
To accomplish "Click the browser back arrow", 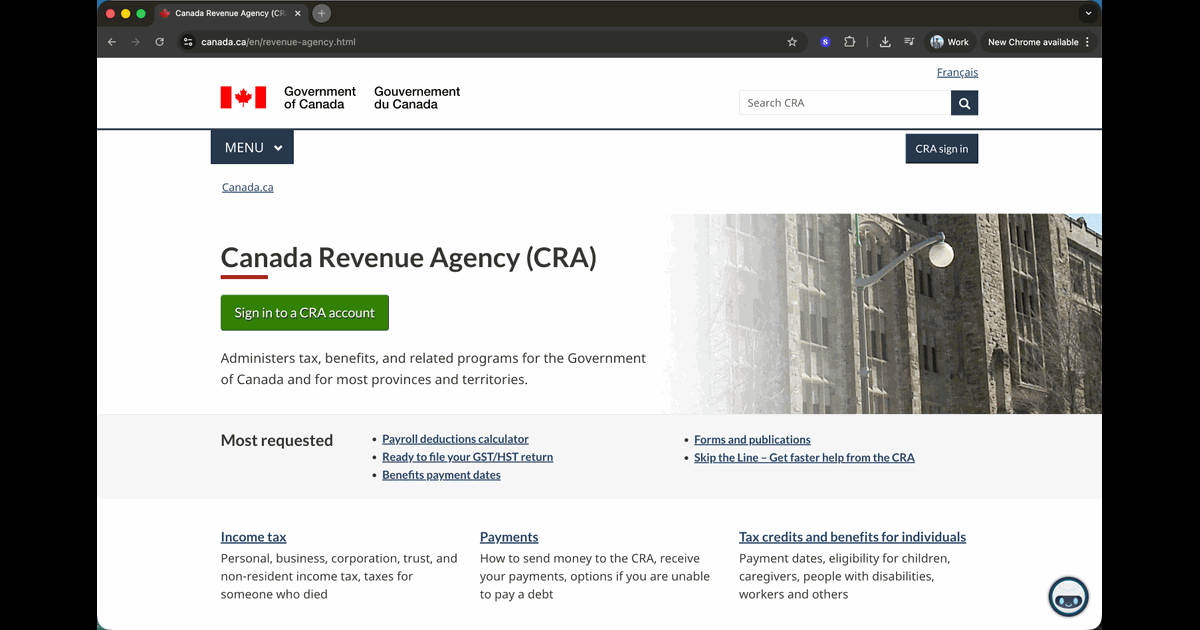I will pyautogui.click(x=112, y=42).
